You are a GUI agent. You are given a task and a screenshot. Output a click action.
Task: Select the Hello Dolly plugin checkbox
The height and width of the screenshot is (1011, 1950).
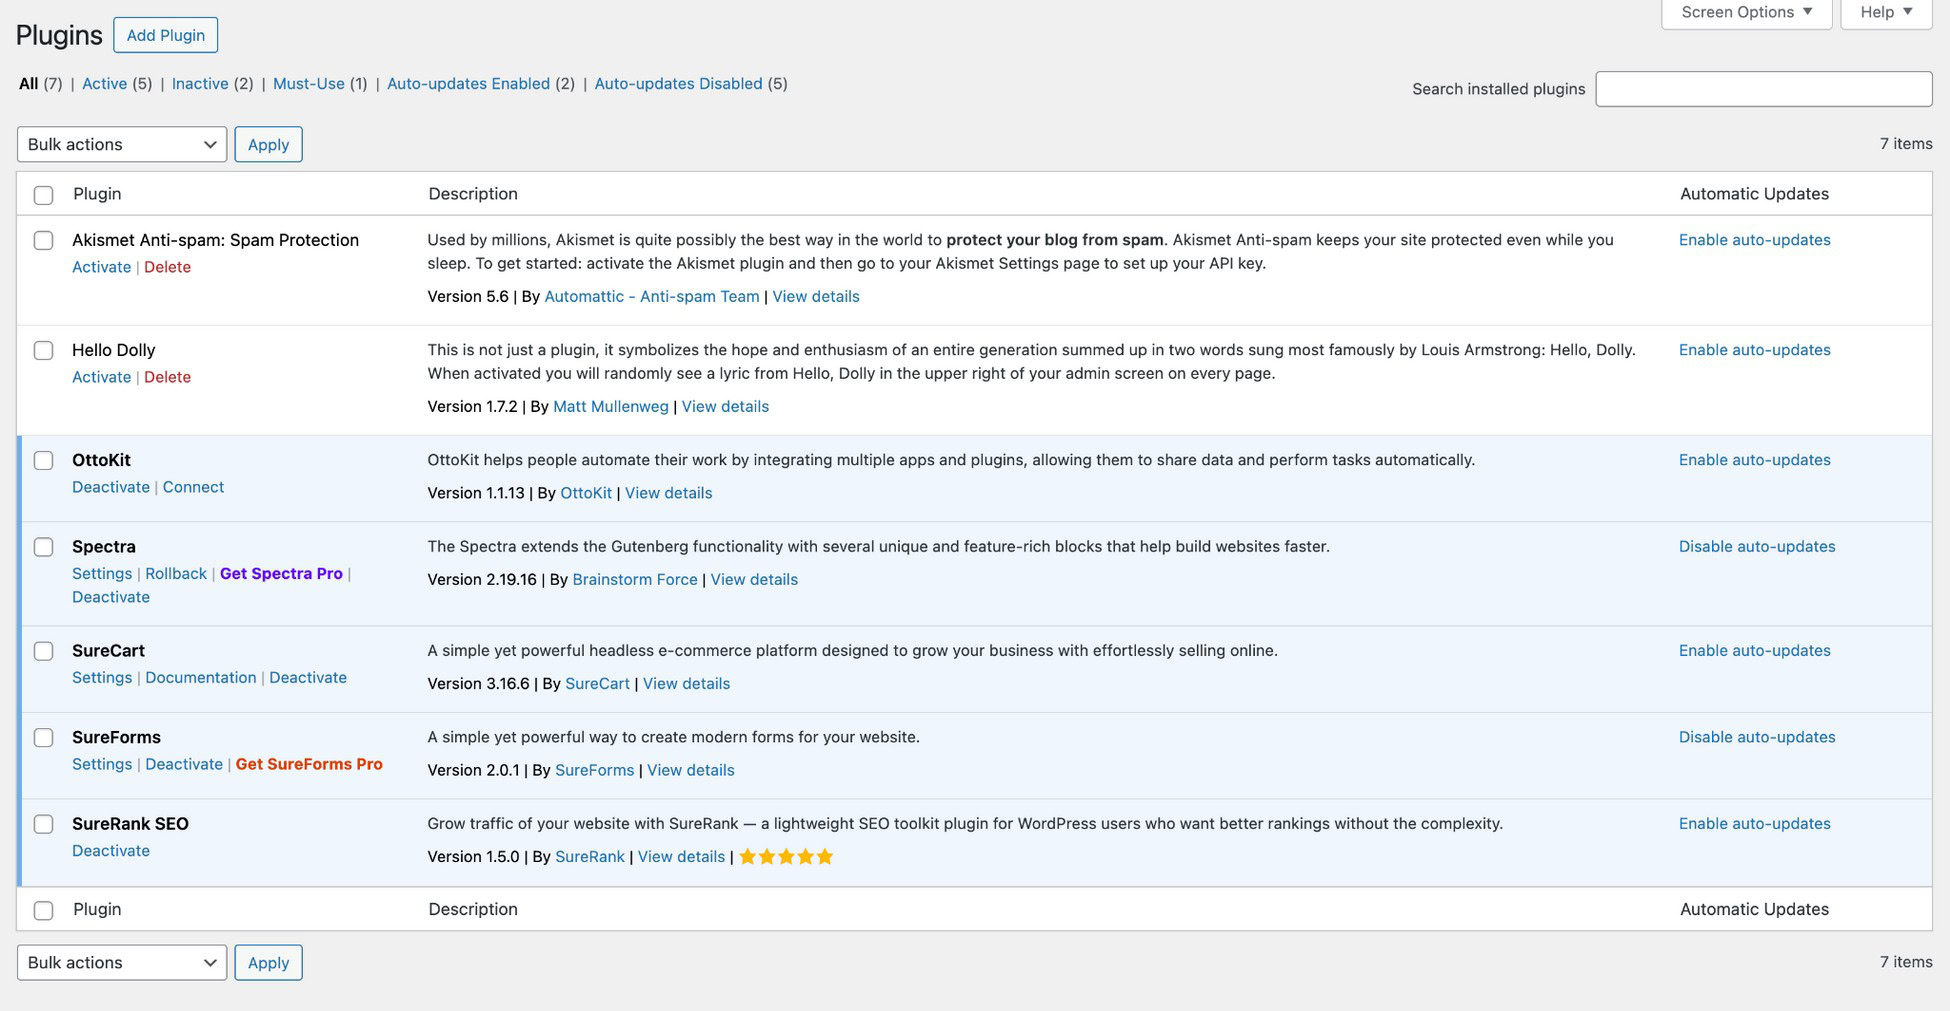(x=44, y=351)
